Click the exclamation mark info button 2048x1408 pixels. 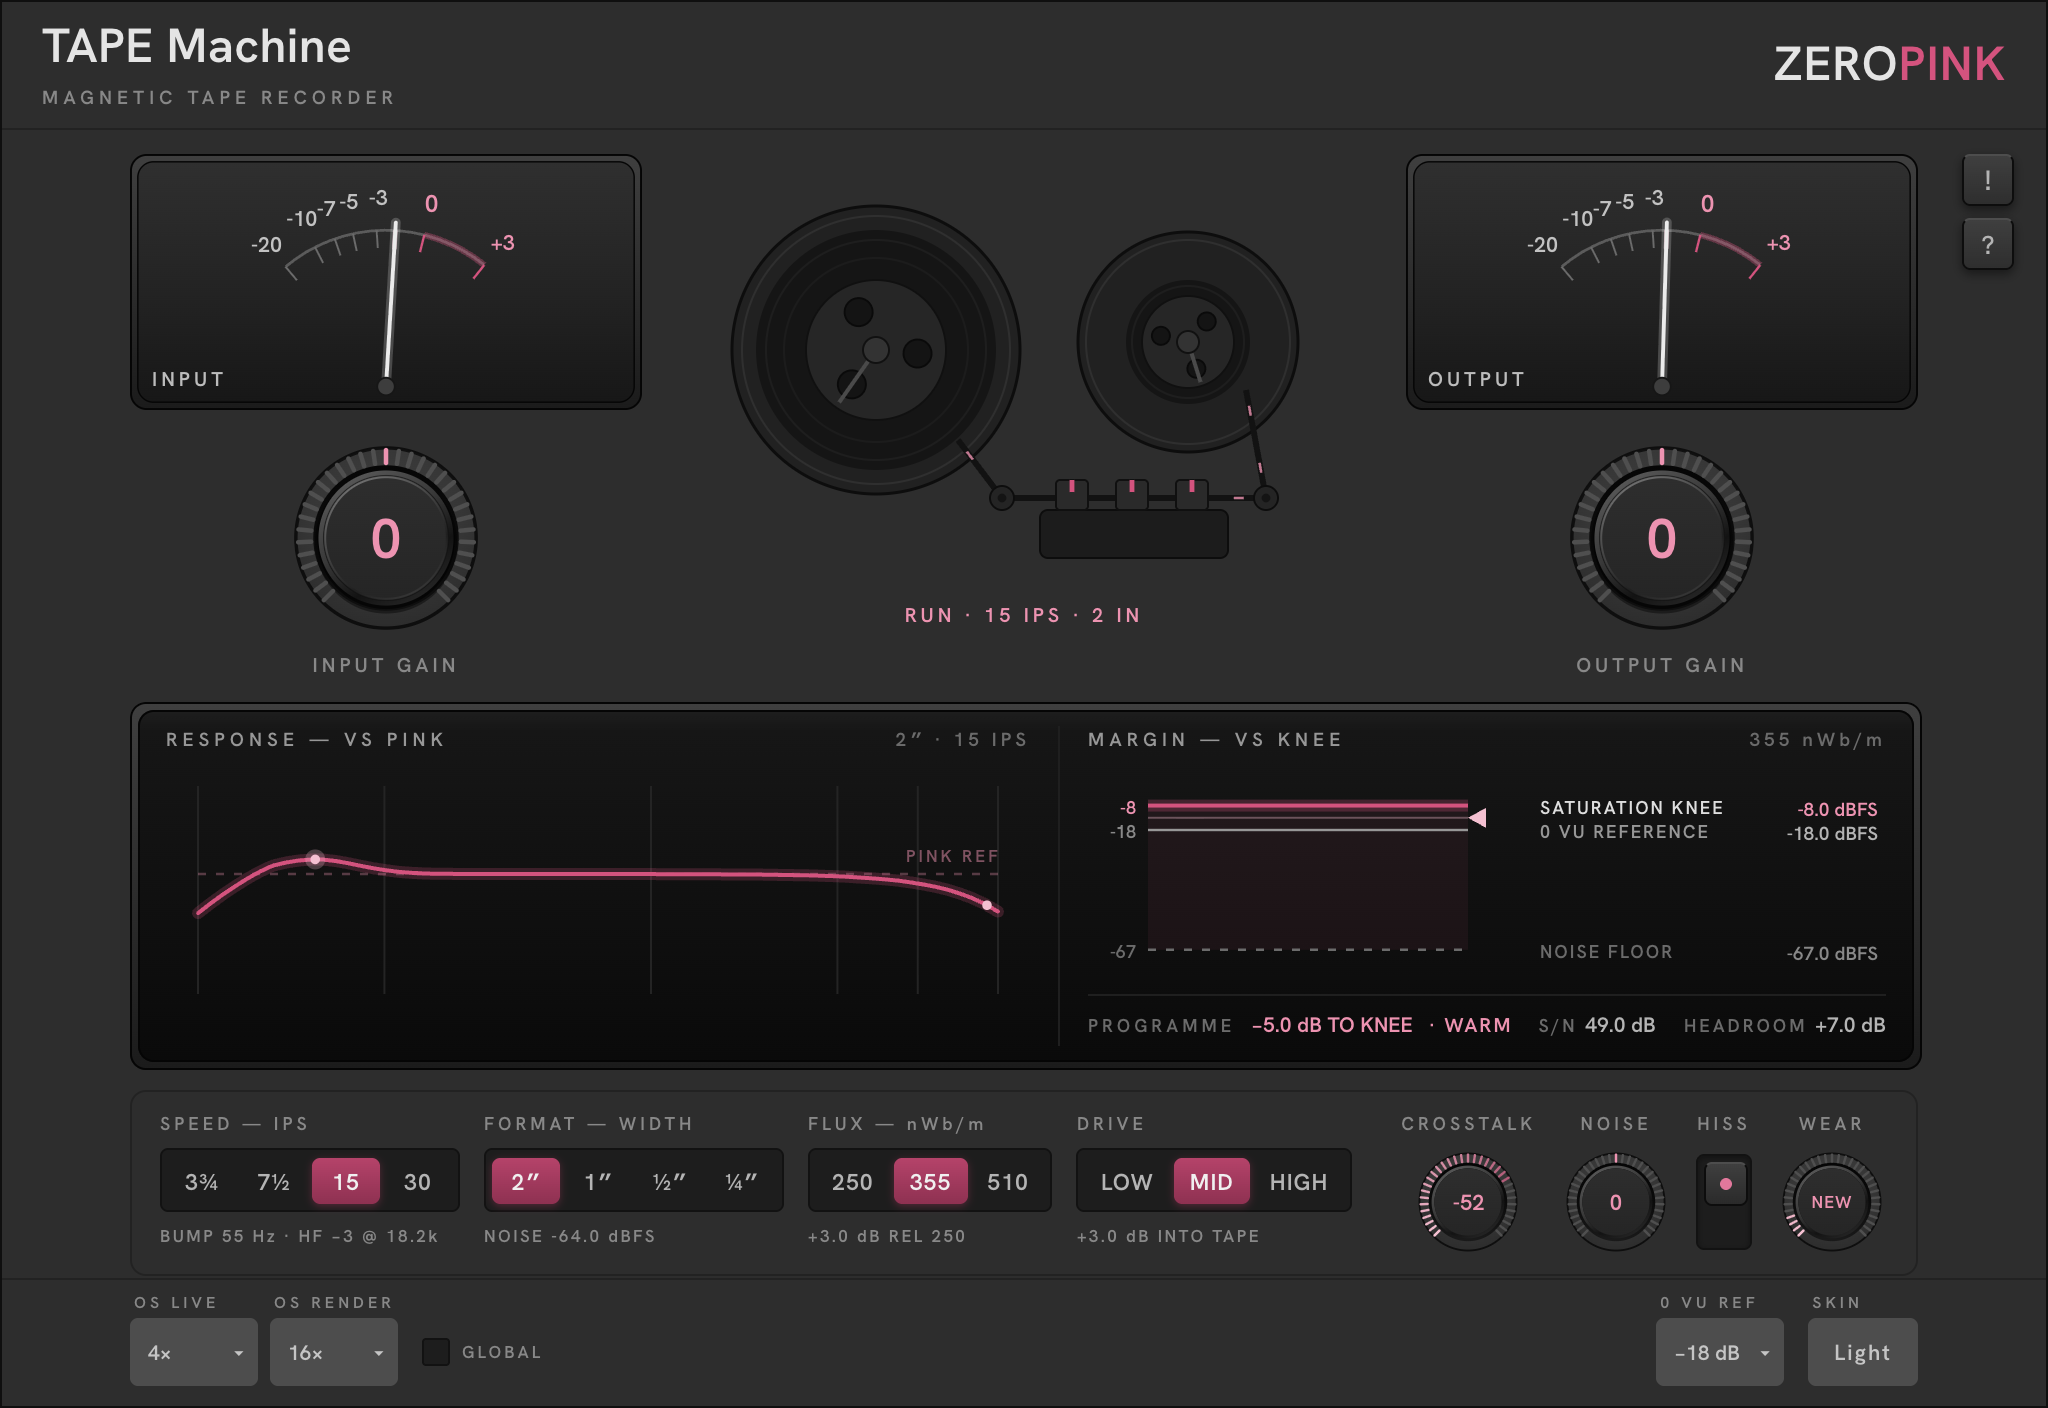tap(1987, 180)
